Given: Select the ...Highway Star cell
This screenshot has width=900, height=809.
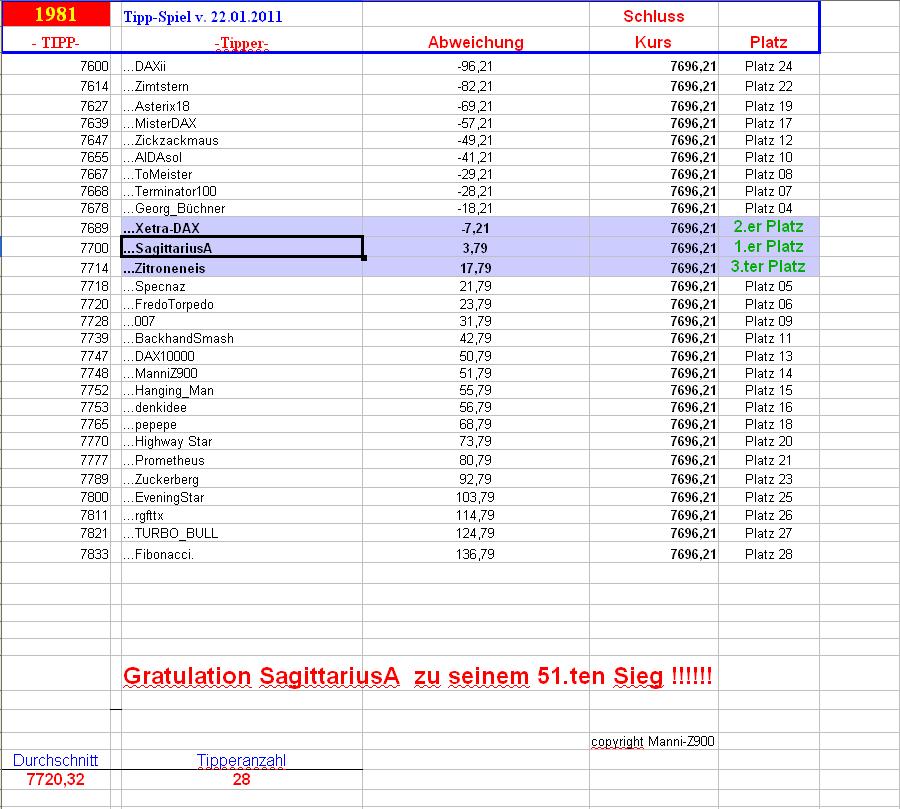Looking at the screenshot, I should click(242, 442).
